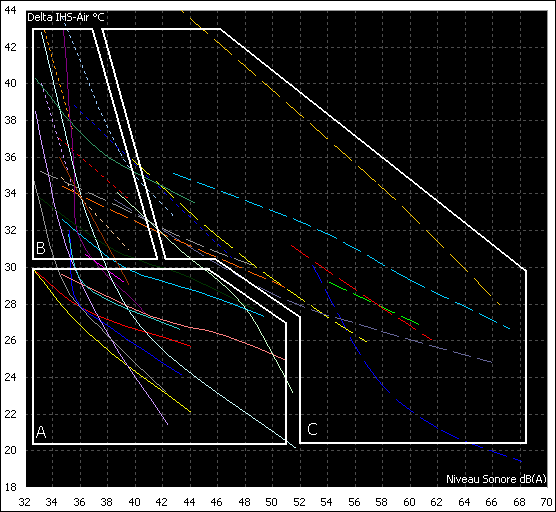
Task: Click the 44 value on vertical axis
Action: (x=10, y=10)
